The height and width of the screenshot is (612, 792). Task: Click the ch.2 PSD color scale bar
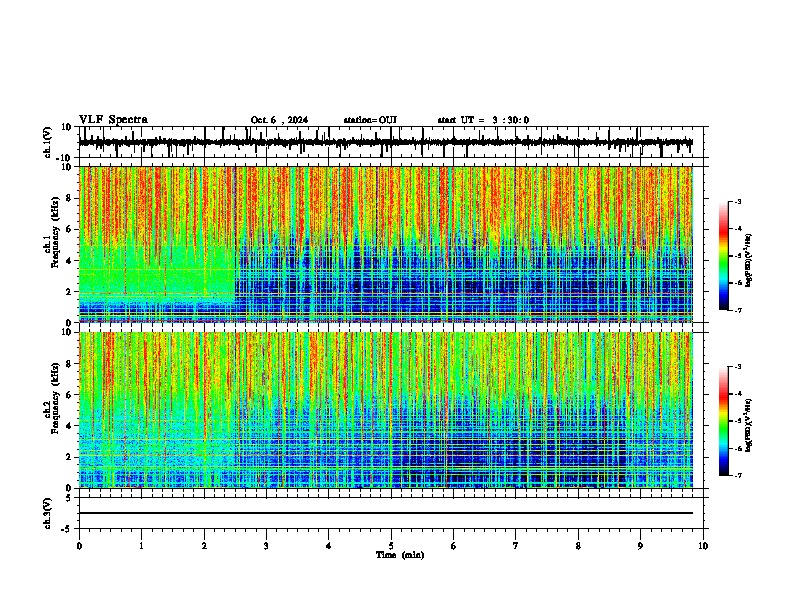[x=723, y=421]
